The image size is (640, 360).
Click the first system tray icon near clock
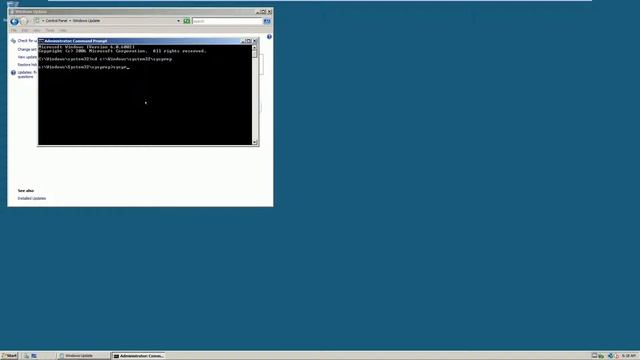594,356
